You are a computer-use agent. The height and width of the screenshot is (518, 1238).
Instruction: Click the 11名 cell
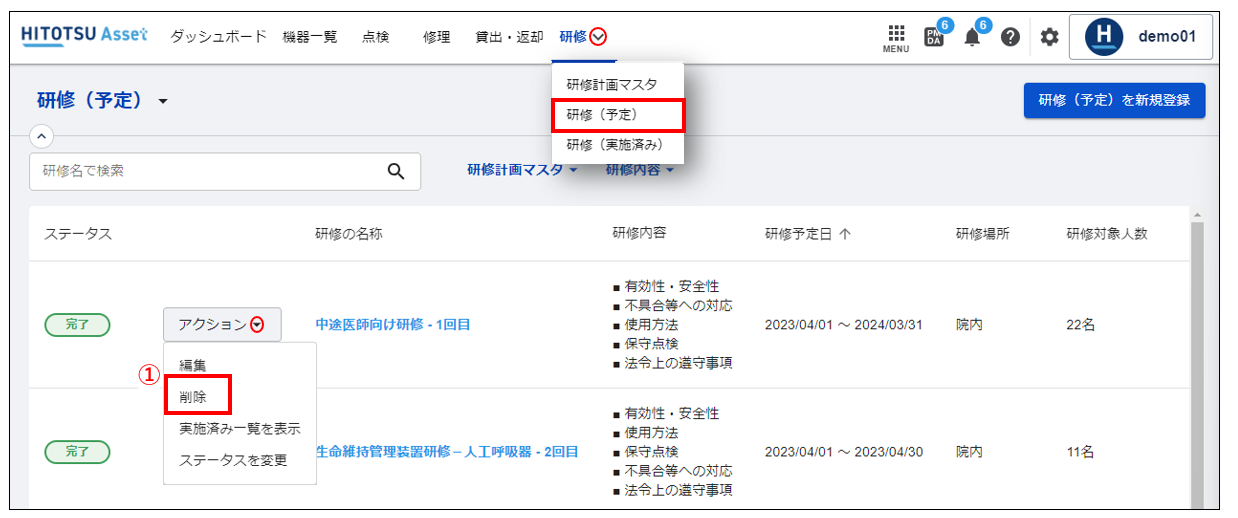pyautogui.click(x=1080, y=452)
